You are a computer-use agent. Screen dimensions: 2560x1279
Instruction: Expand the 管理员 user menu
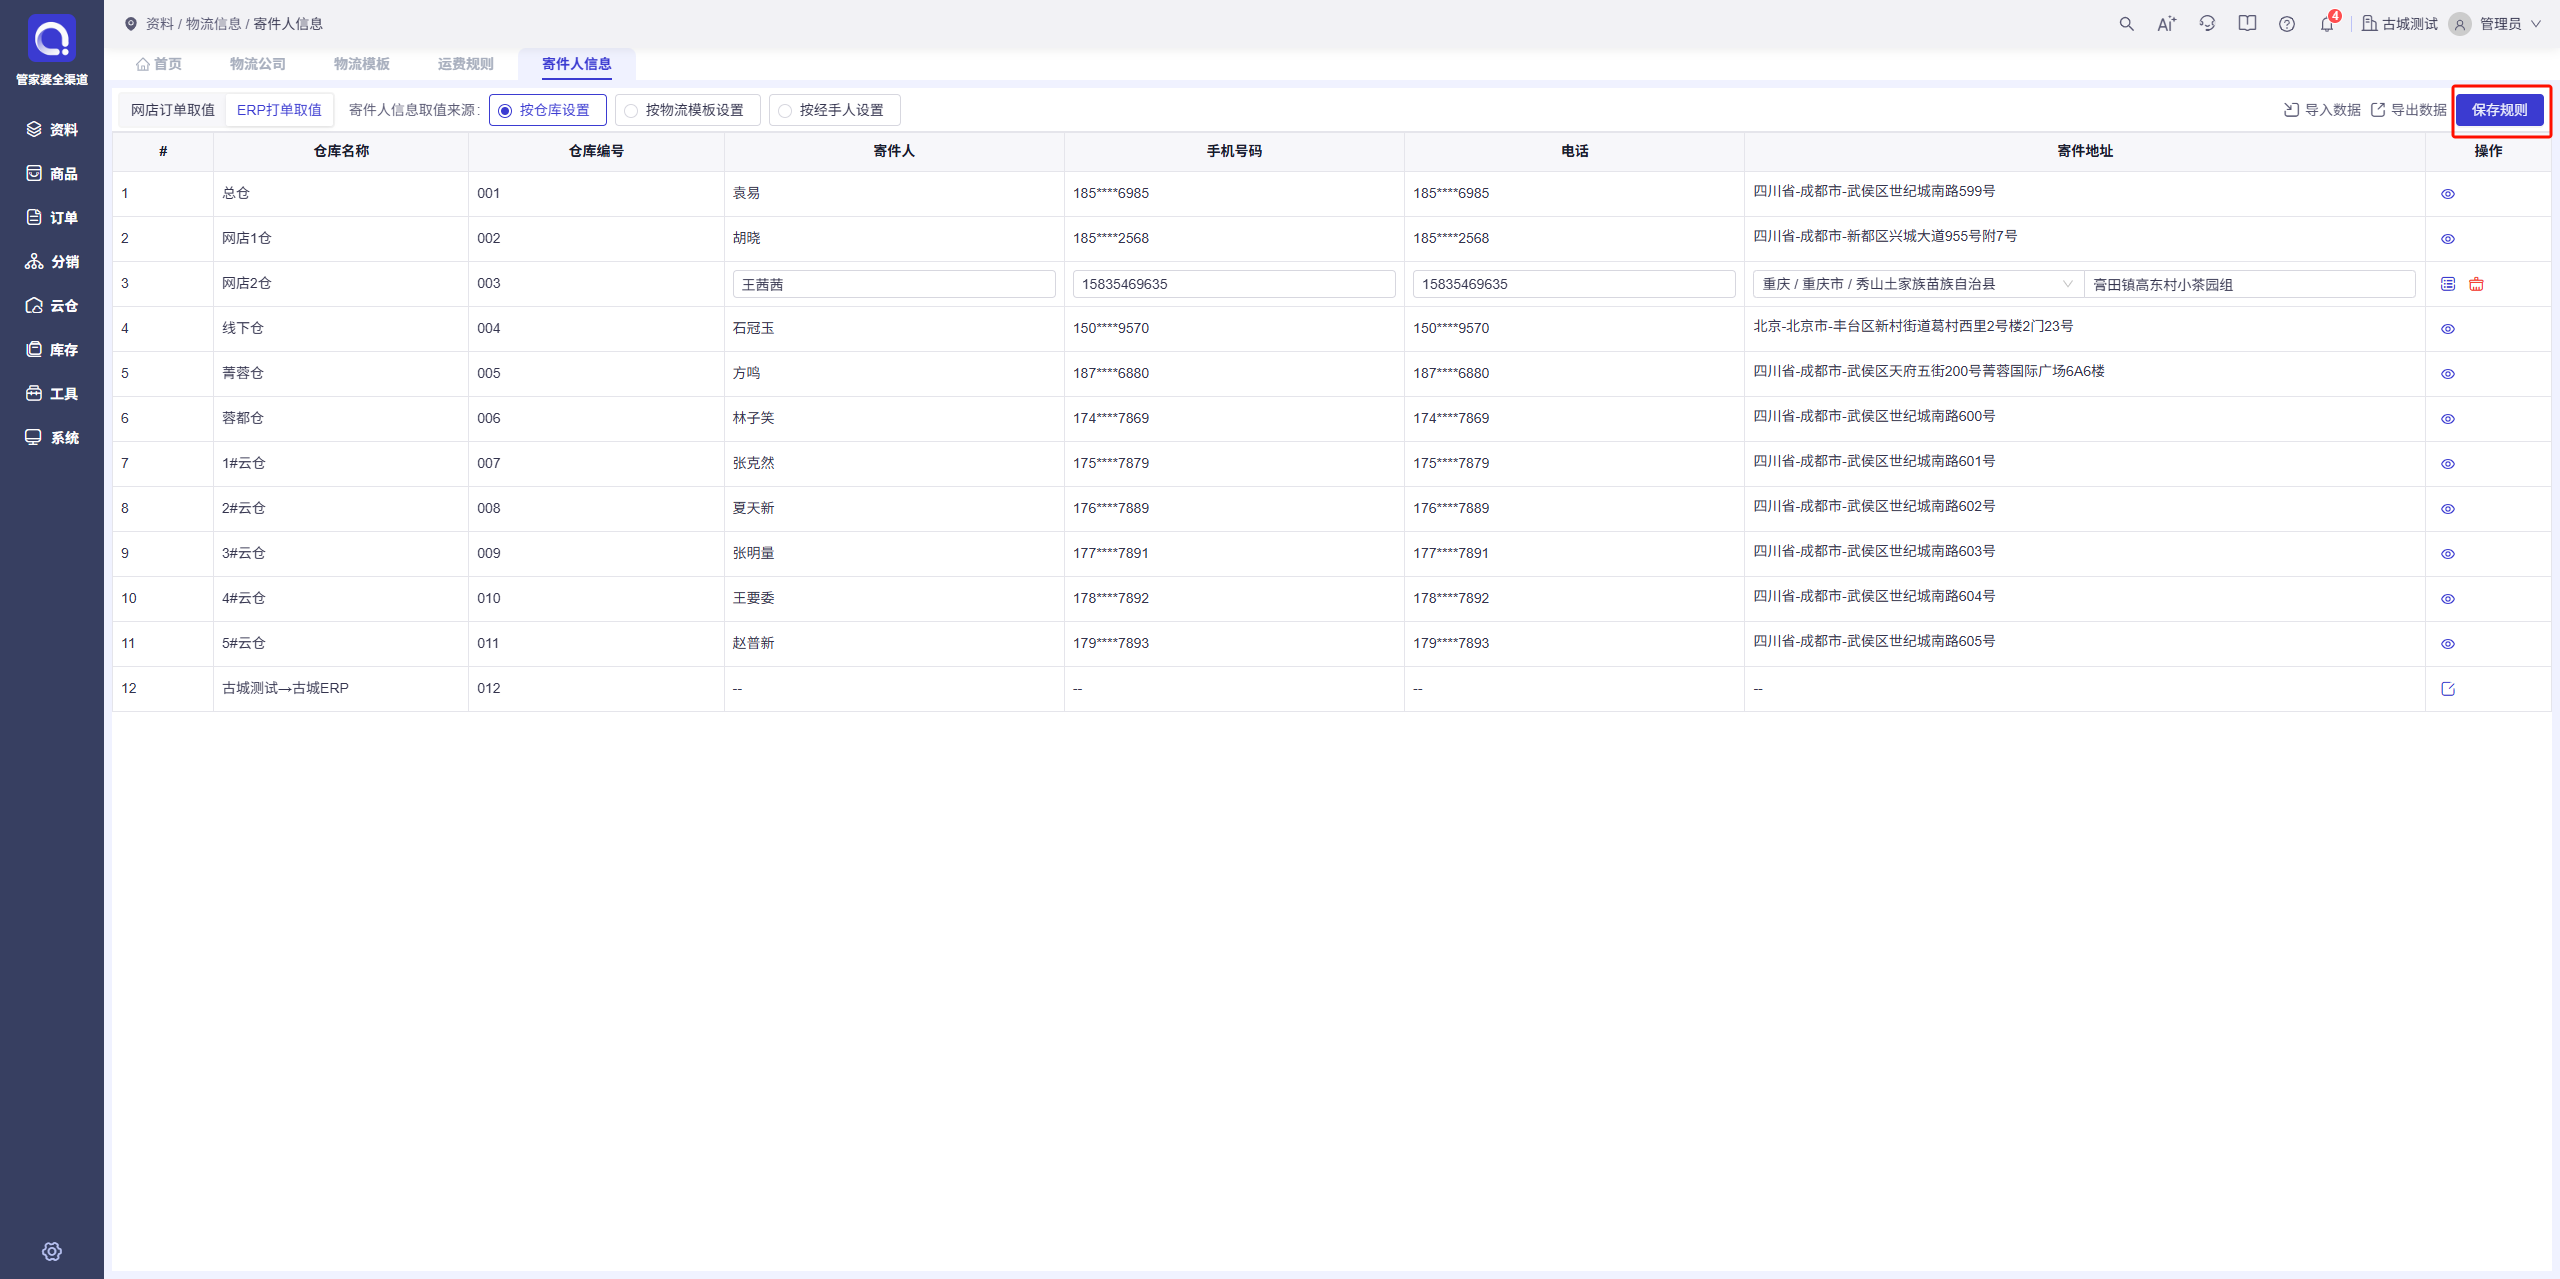click(x=2508, y=24)
